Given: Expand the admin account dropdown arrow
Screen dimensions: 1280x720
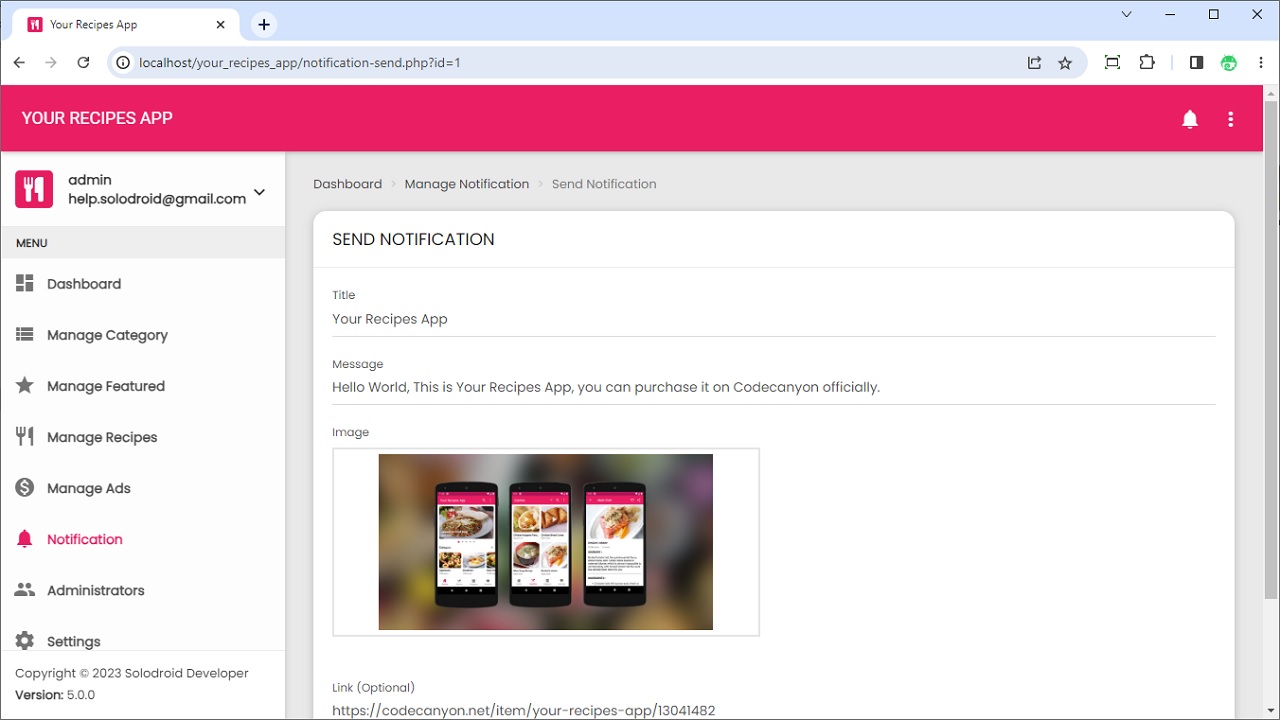Looking at the screenshot, I should [259, 192].
